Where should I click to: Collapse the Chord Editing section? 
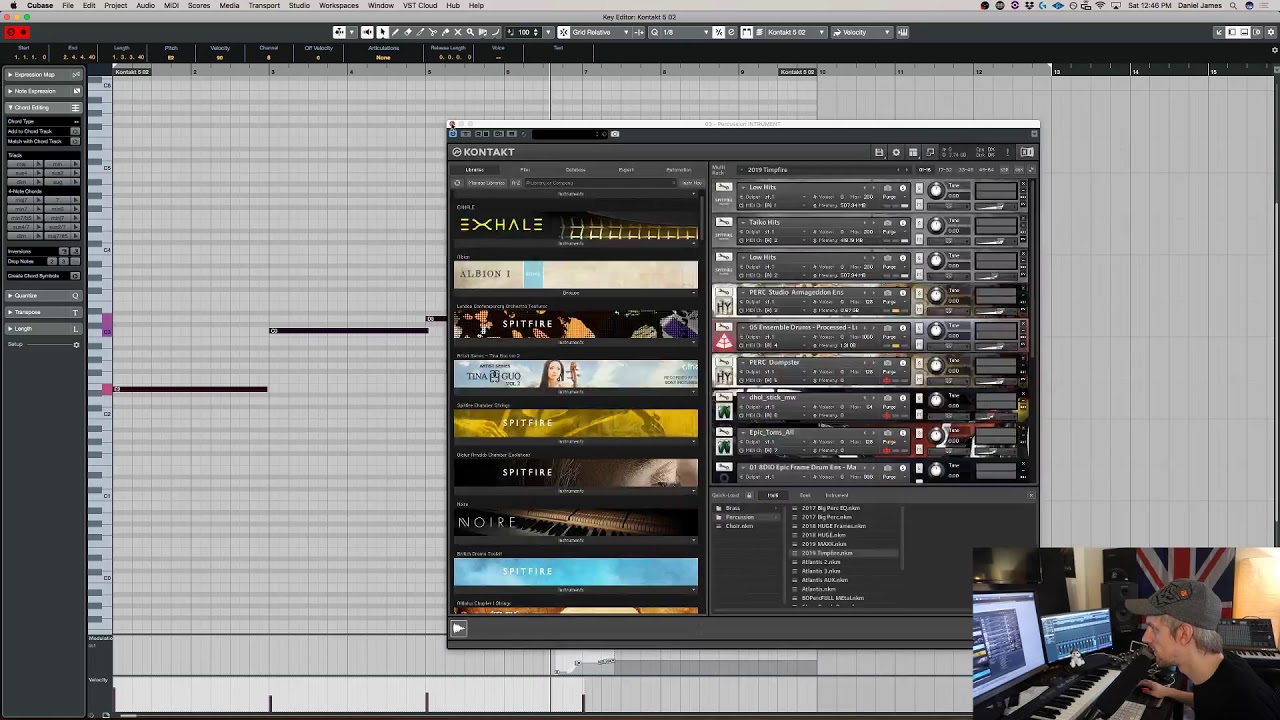(44, 107)
